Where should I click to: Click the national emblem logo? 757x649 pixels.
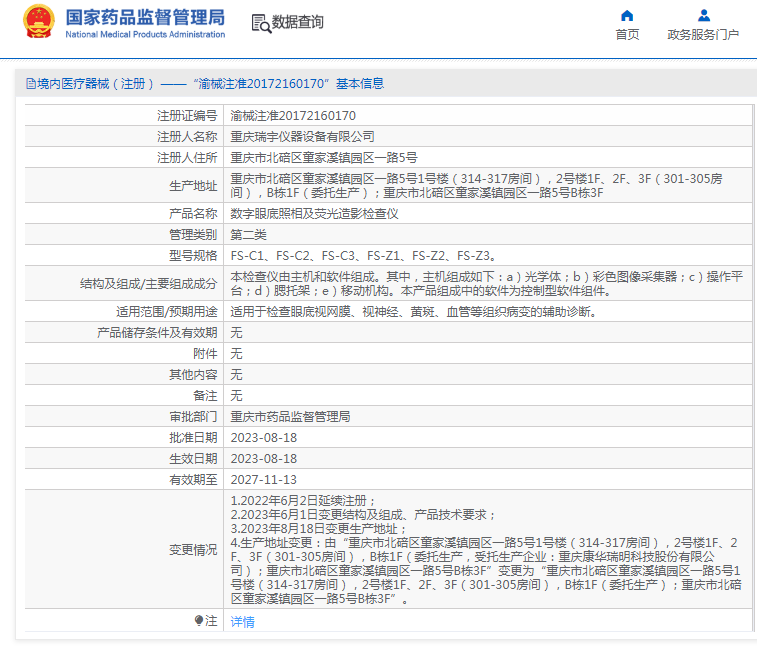tap(39, 22)
